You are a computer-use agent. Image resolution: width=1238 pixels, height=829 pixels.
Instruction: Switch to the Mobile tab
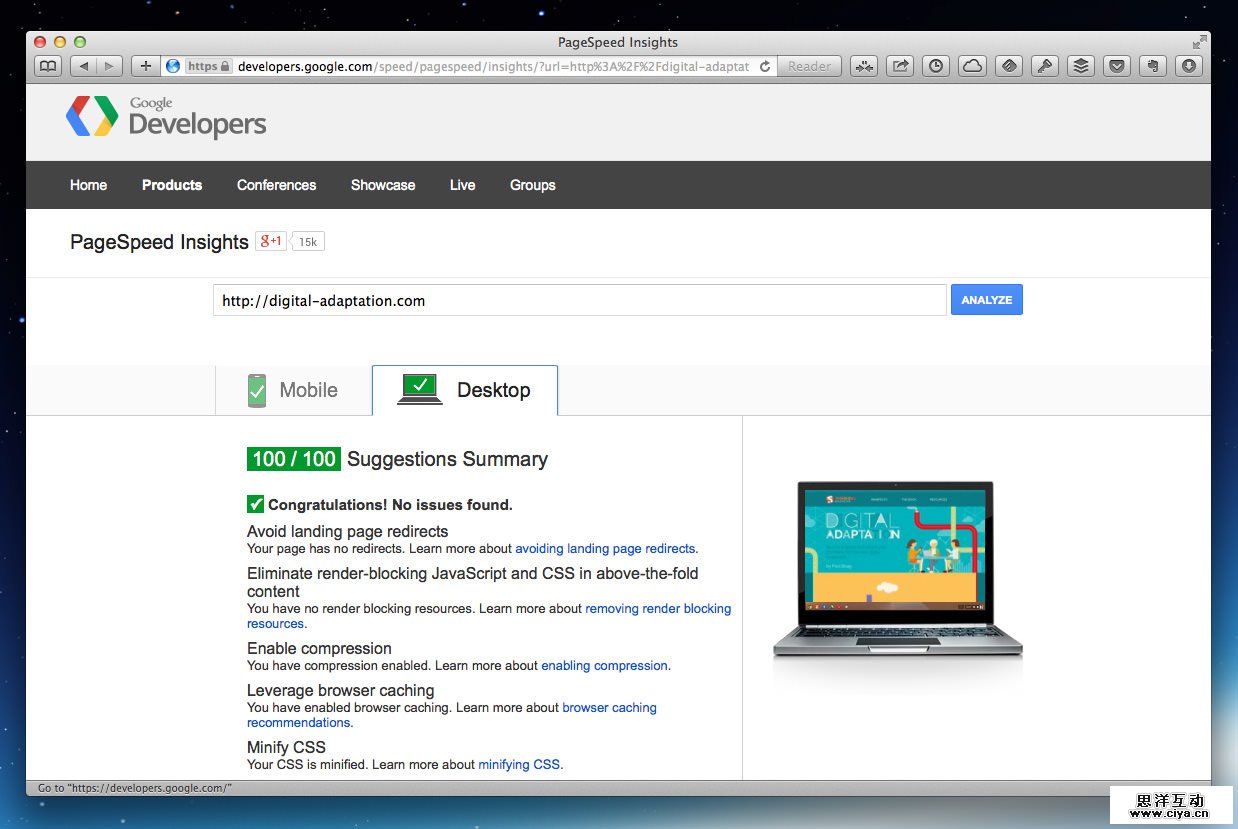tap(294, 390)
